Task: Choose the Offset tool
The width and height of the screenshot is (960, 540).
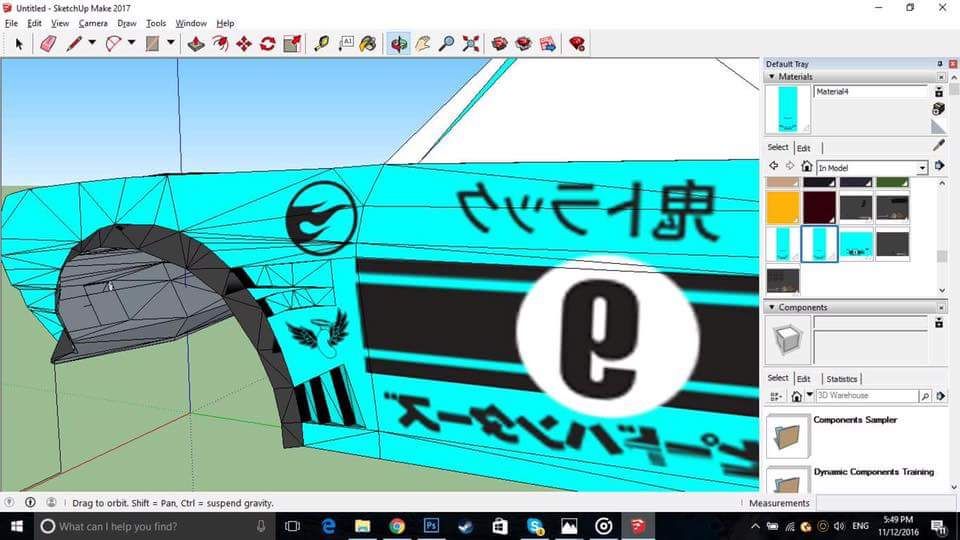Action: pyautogui.click(x=220, y=44)
